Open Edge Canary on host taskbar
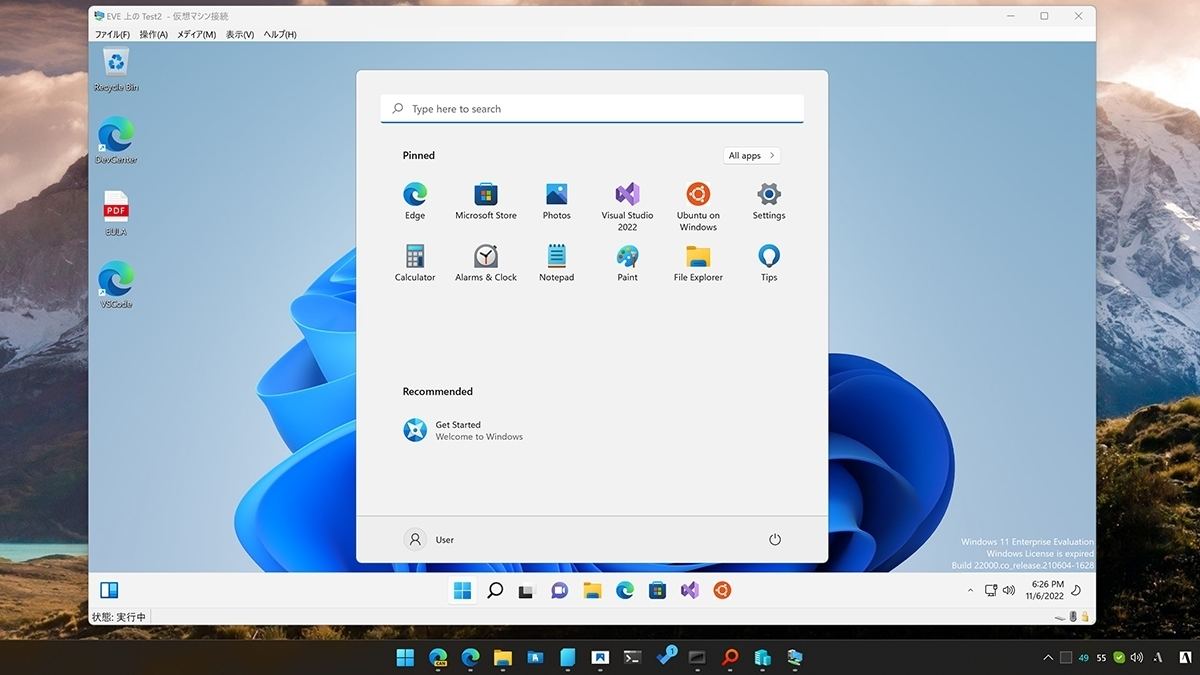Image resolution: width=1200 pixels, height=675 pixels. pos(438,657)
